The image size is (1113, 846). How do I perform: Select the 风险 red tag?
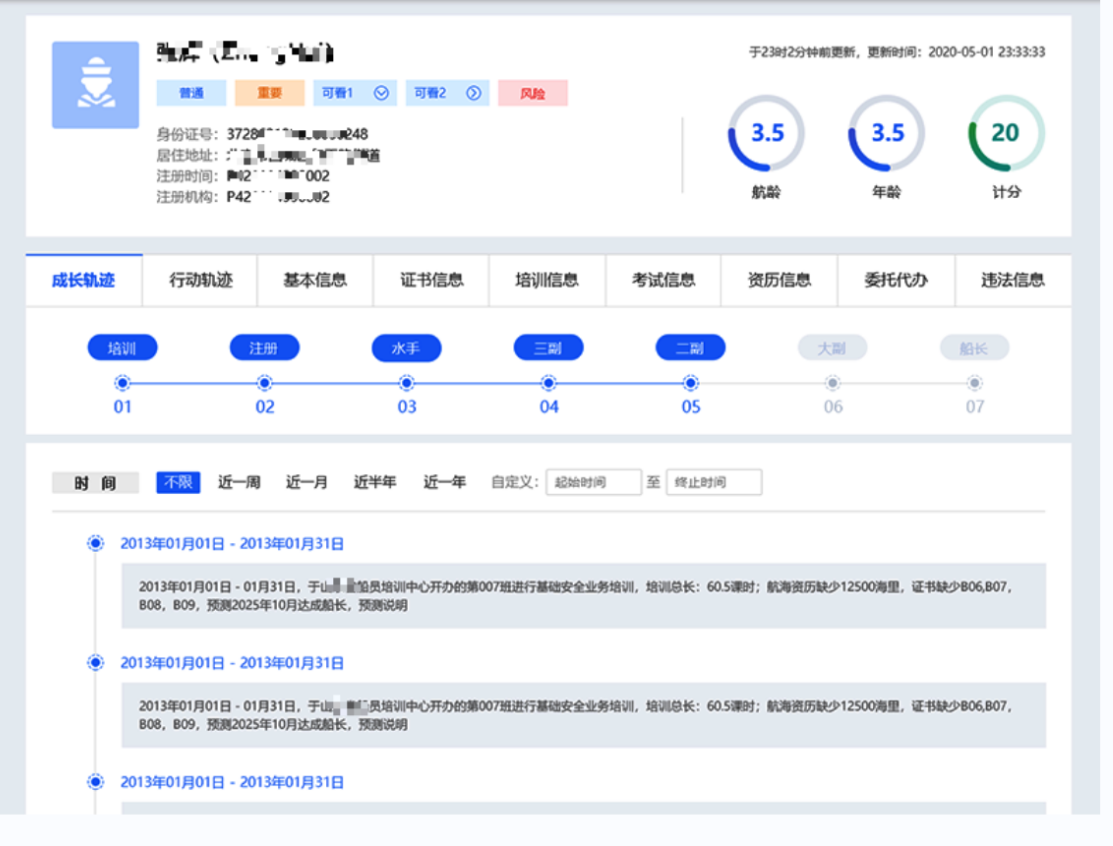click(532, 93)
